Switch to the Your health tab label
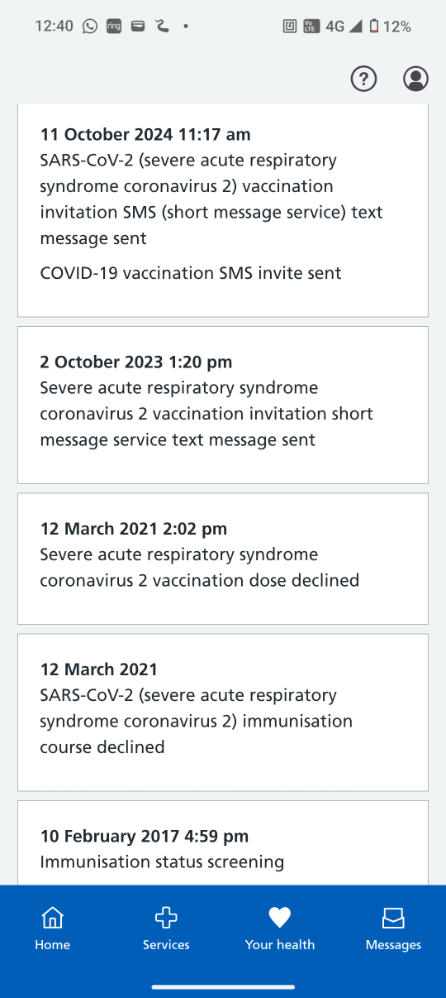Screen dimensions: 446x998 (x=279, y=945)
